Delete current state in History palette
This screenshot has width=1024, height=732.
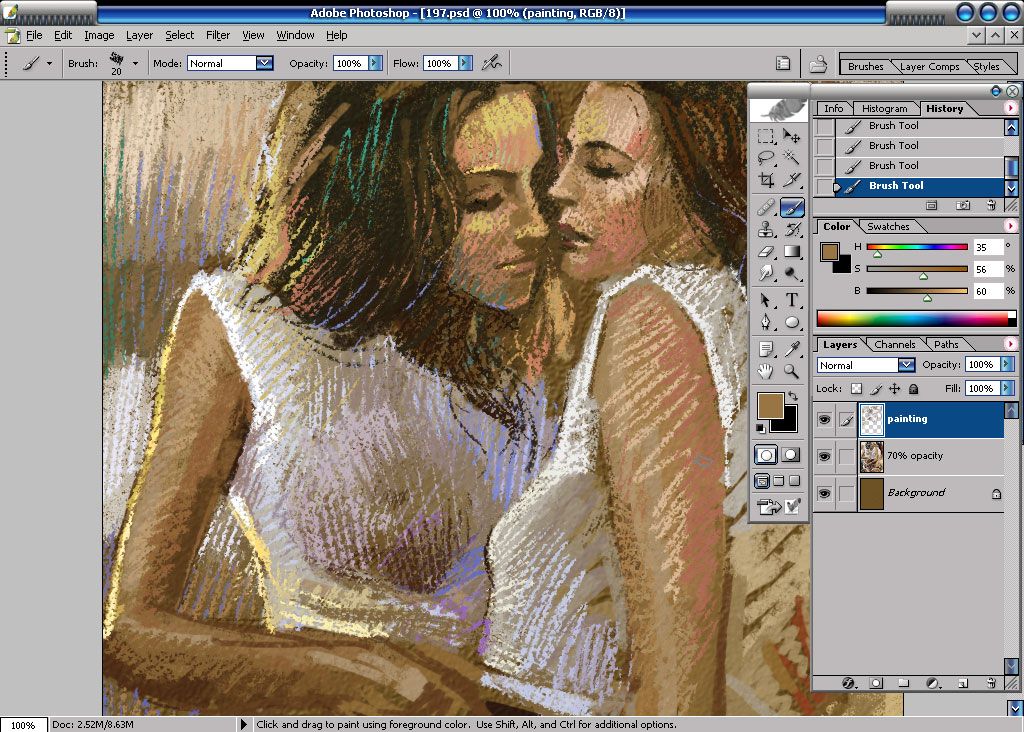pos(991,205)
